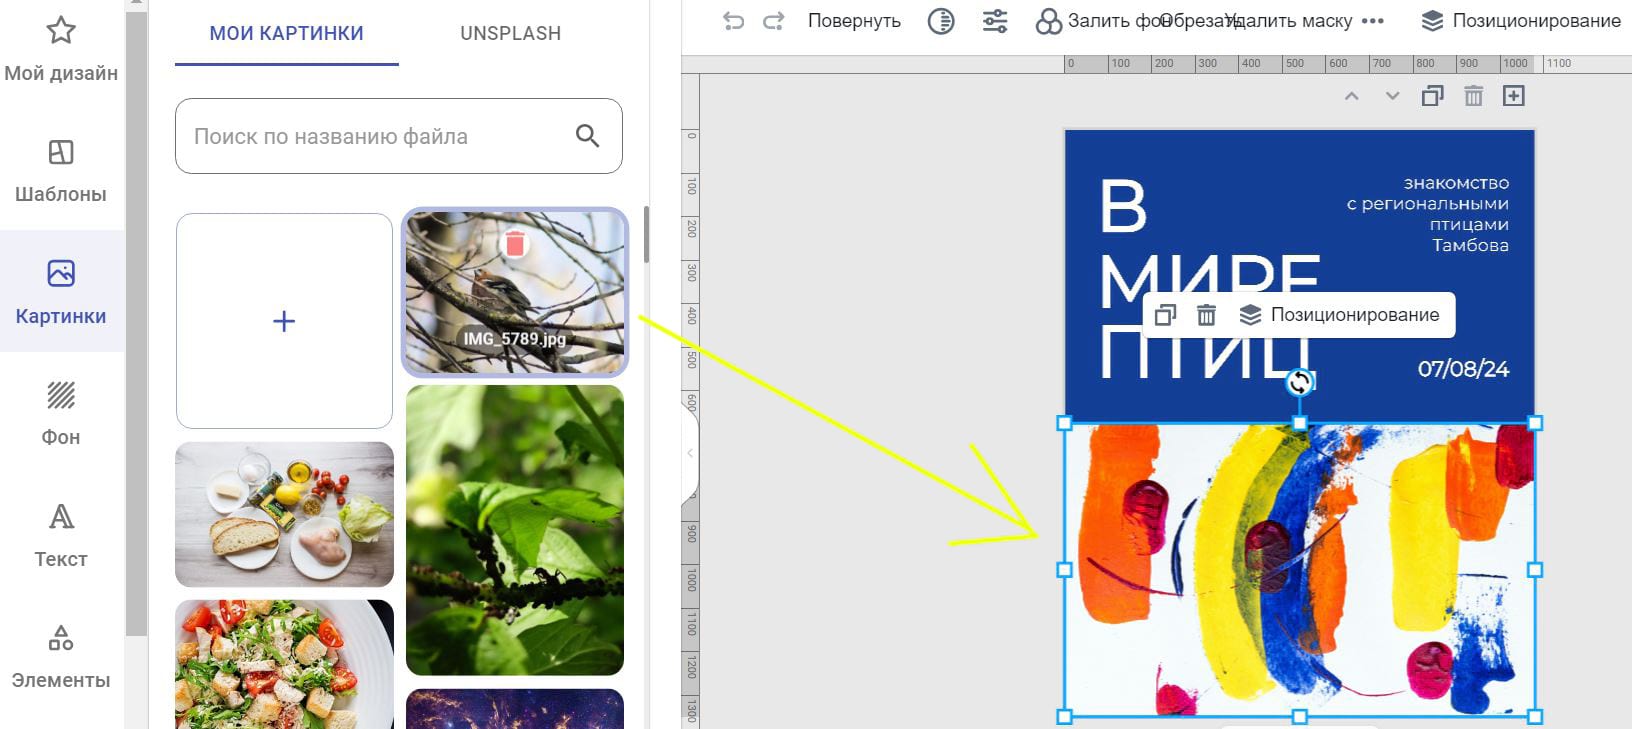Move the page down with the chevron
This screenshot has width=1632, height=729.
click(1392, 96)
